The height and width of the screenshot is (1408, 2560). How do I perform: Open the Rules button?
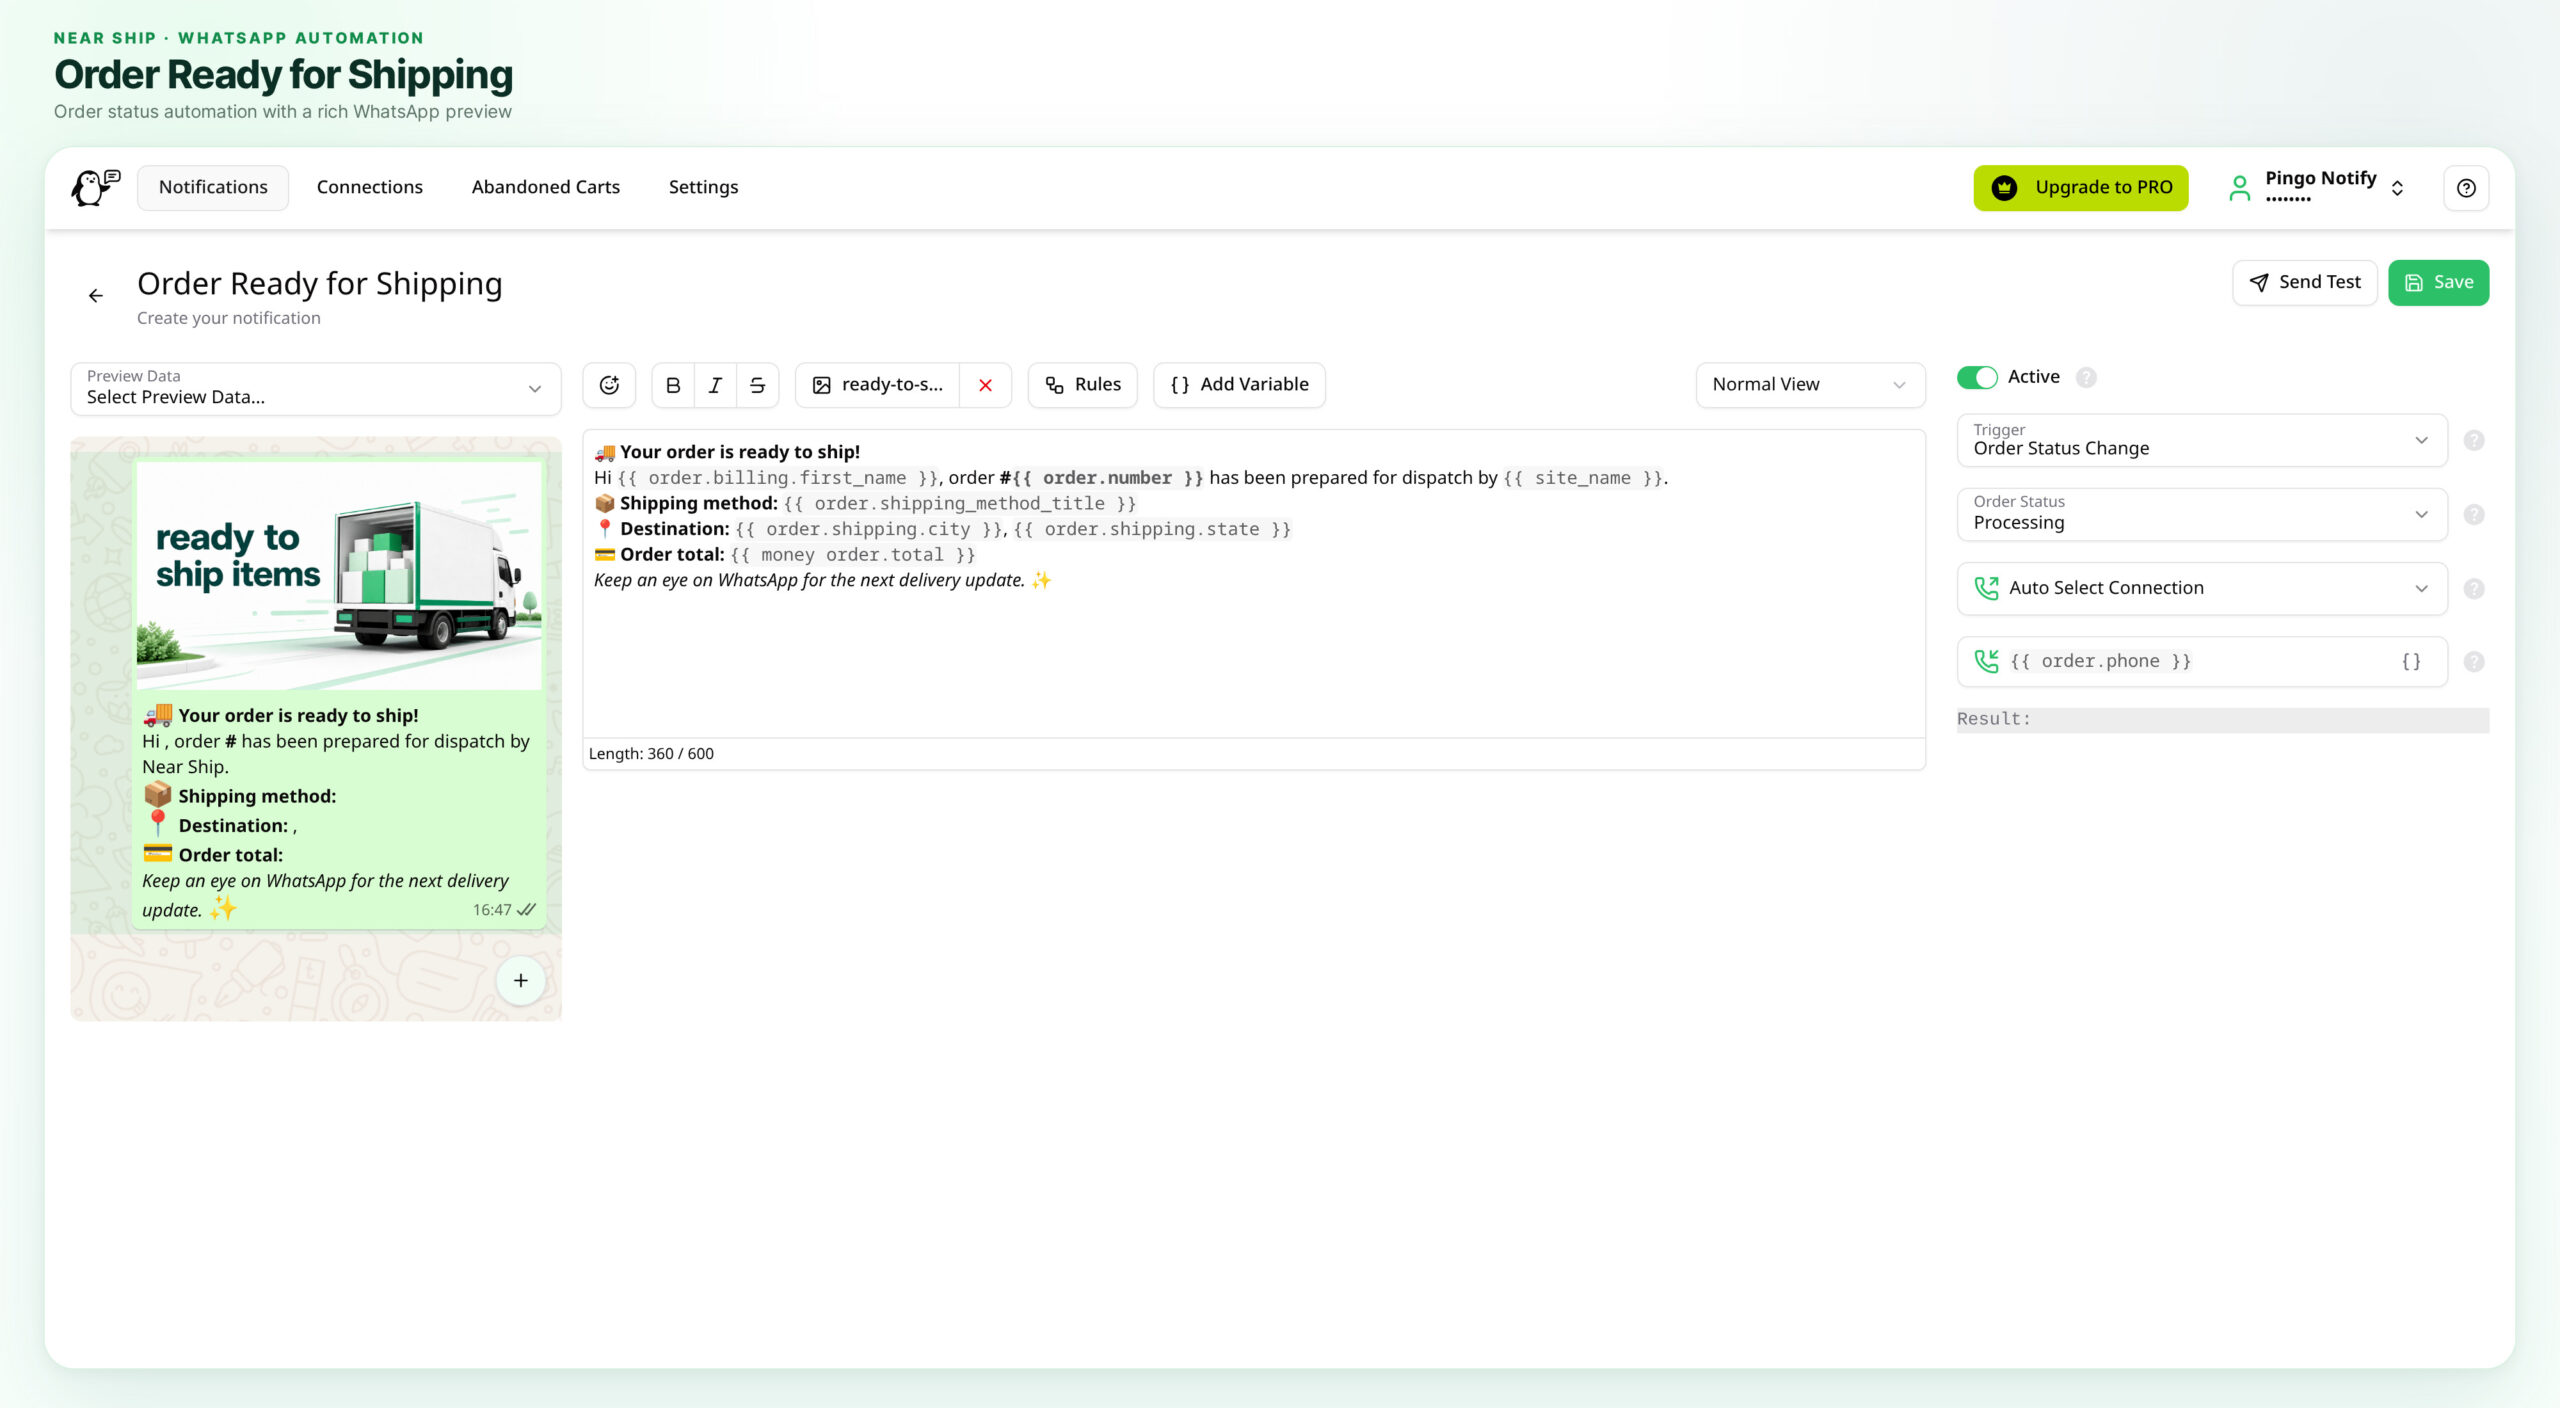tap(1083, 385)
